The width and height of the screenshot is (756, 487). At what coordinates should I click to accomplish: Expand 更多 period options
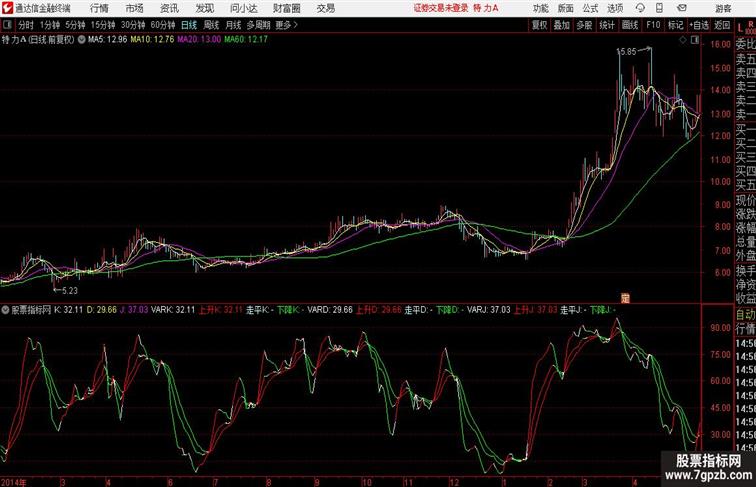[287, 25]
